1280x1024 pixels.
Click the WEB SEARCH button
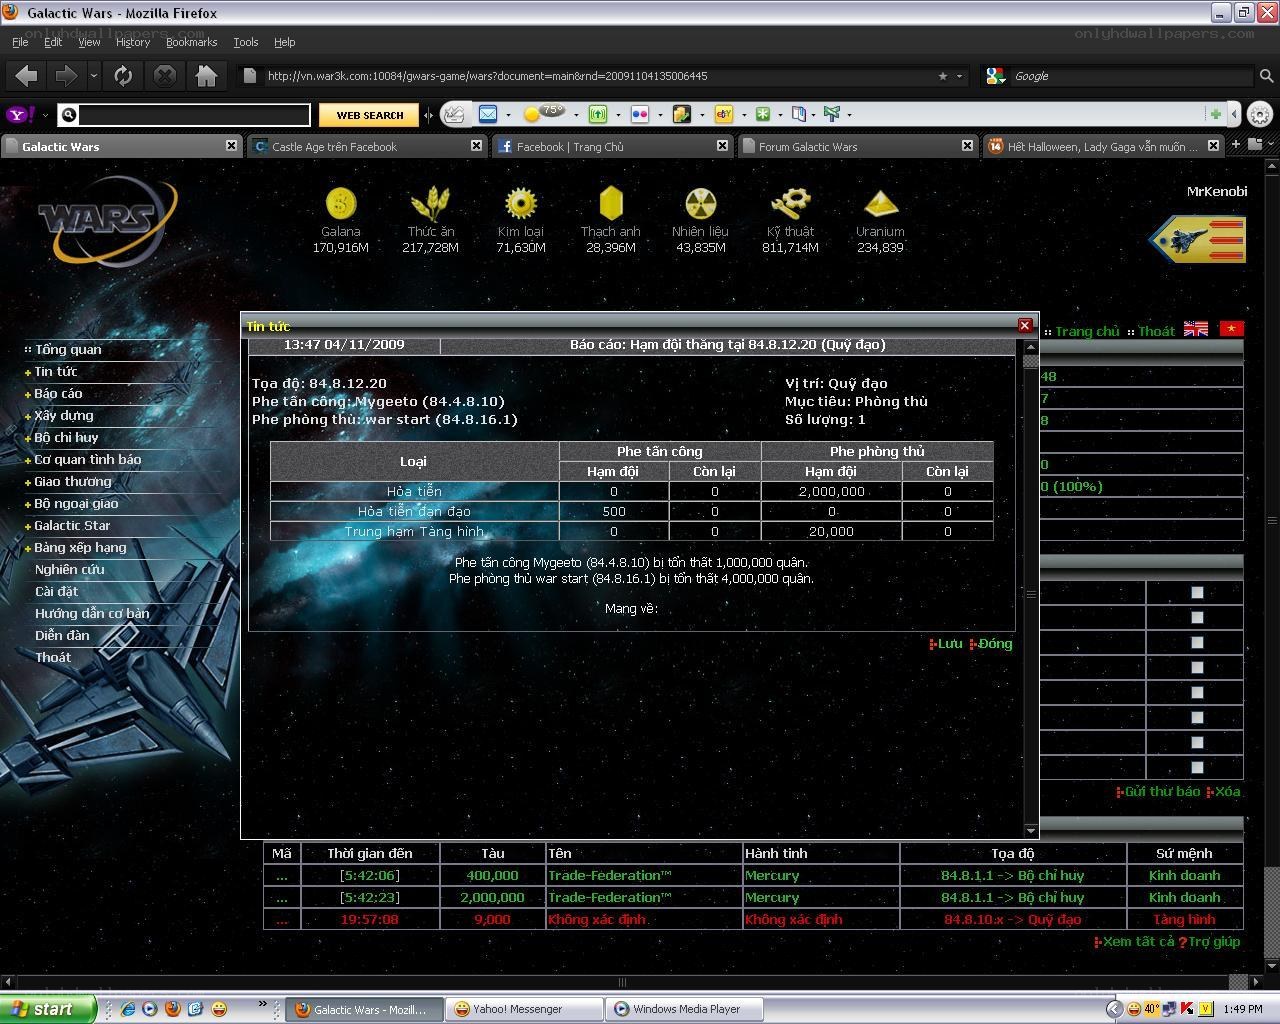[370, 115]
